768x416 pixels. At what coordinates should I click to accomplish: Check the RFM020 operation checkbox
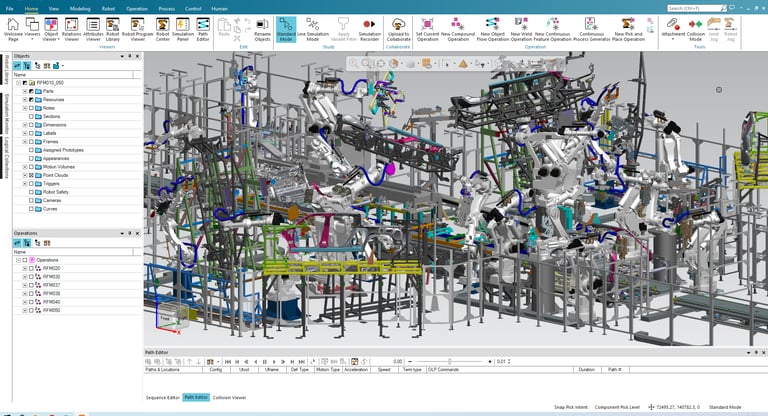[31, 268]
